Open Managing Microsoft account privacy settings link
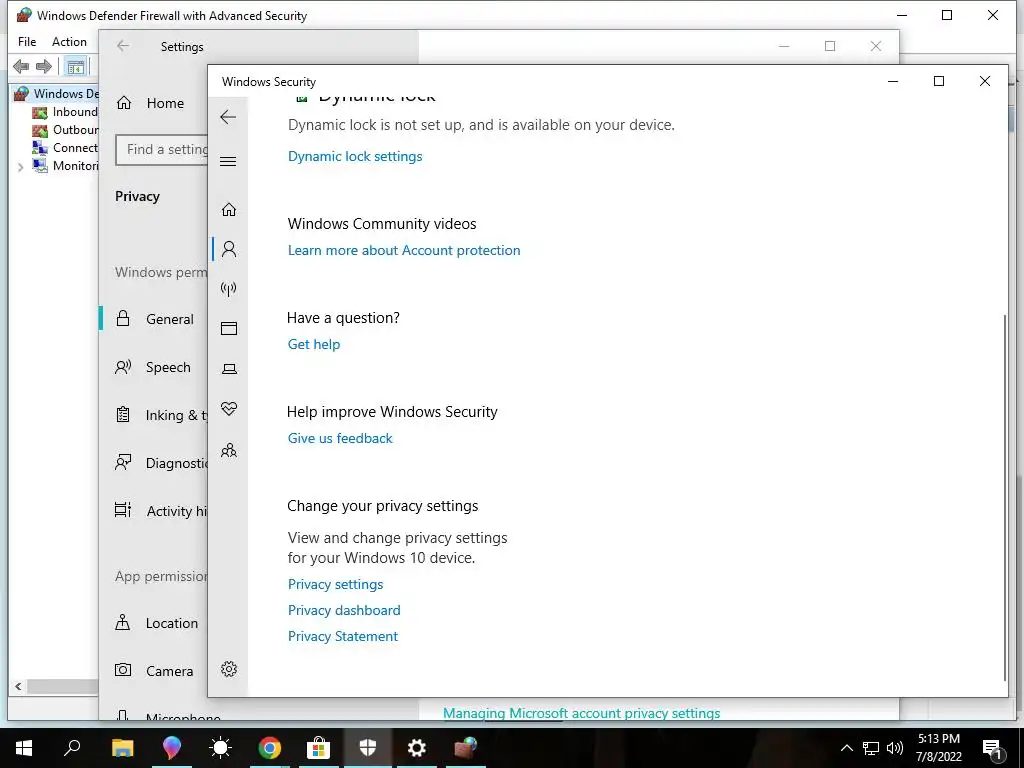 (581, 712)
